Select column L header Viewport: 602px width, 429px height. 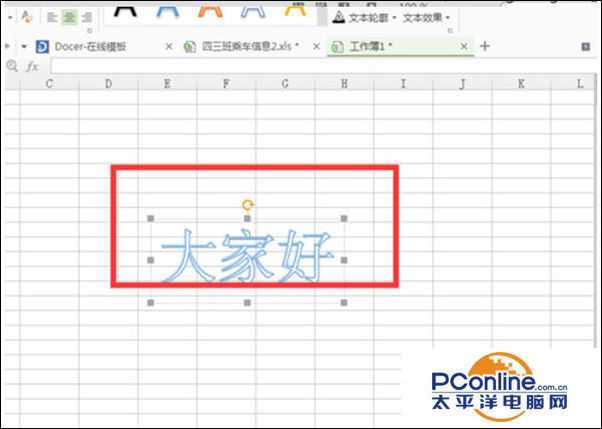coord(575,83)
